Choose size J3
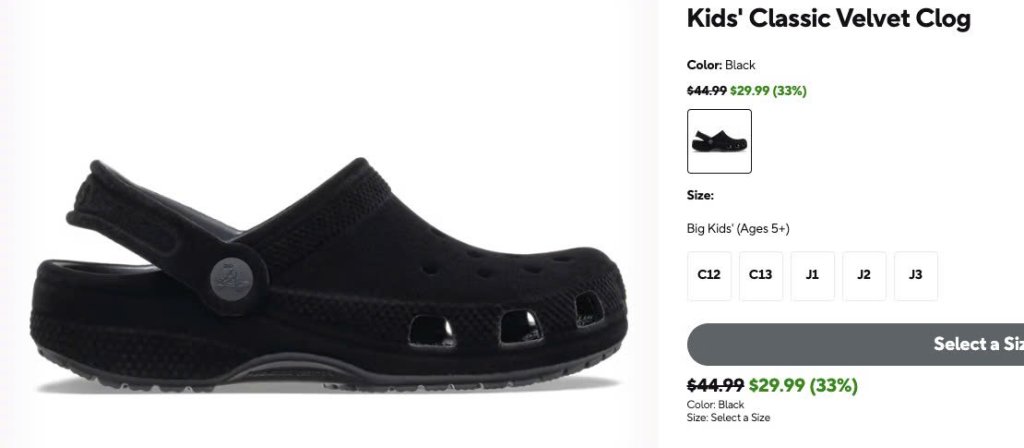Image resolution: width=1024 pixels, height=448 pixels. pyautogui.click(x=916, y=276)
